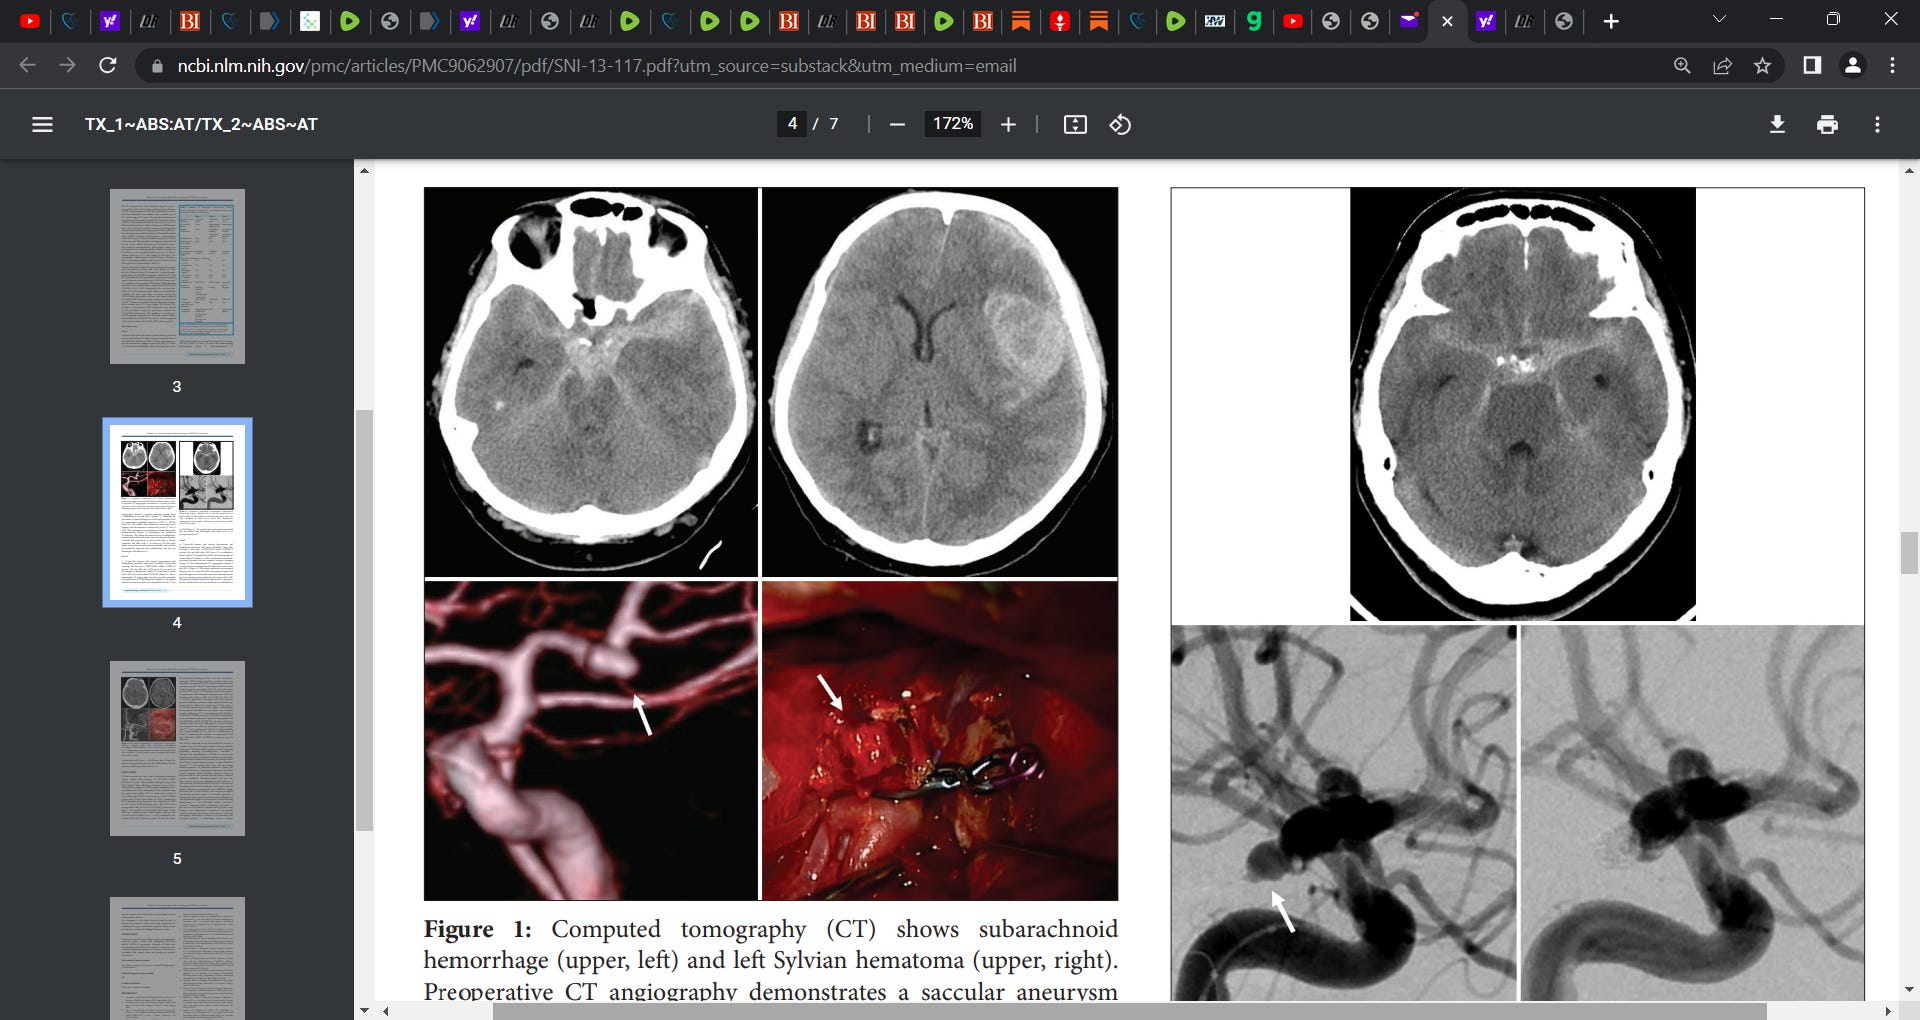Open the PDF viewer more actions menu
The height and width of the screenshot is (1020, 1920).
coord(1877,124)
